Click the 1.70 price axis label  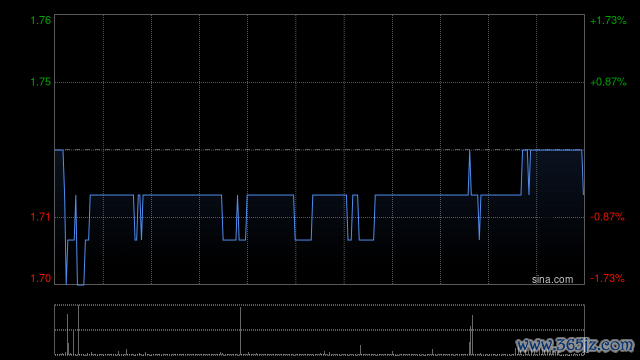[x=41, y=278]
